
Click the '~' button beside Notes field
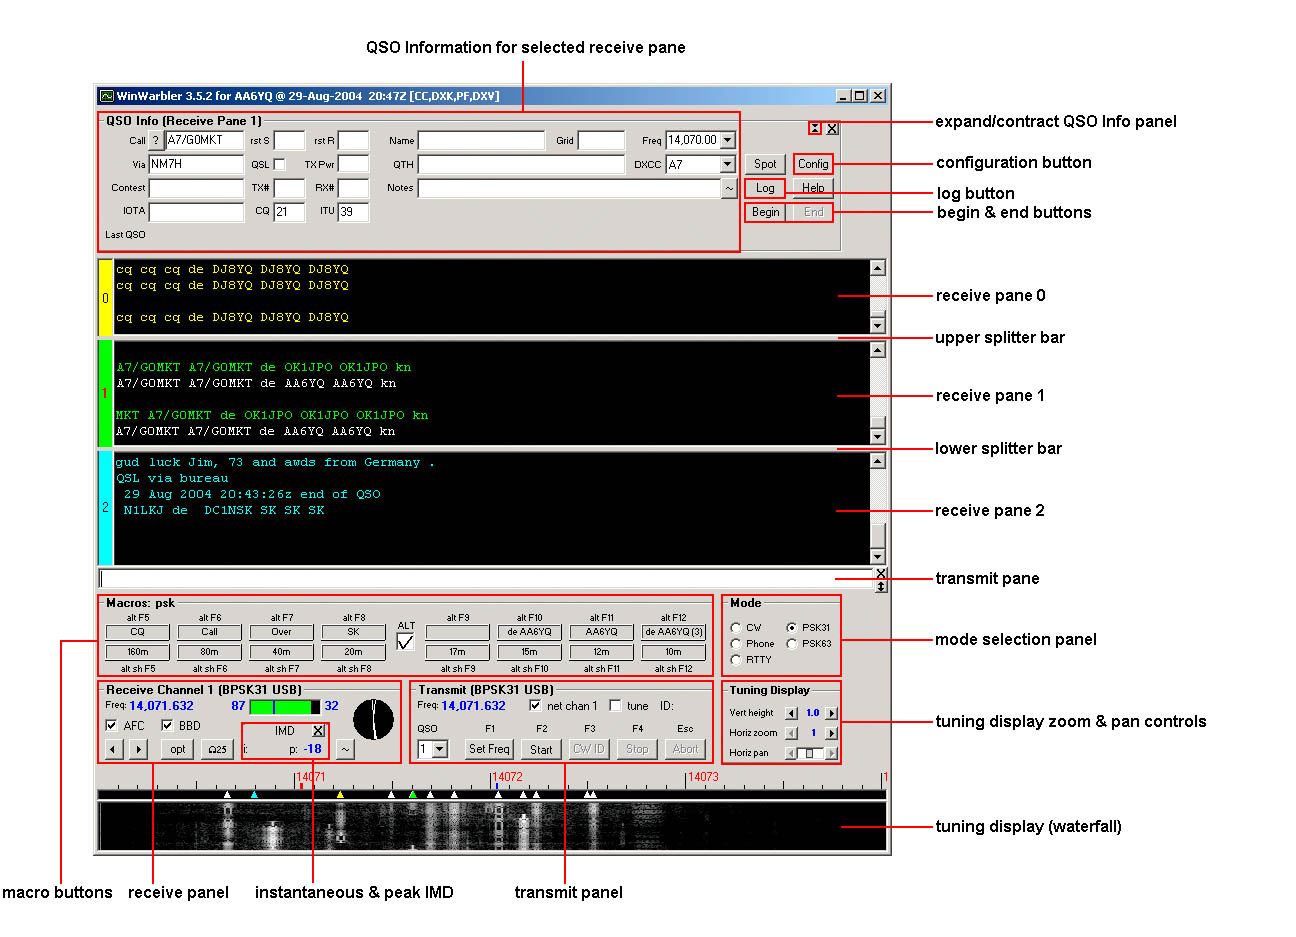click(x=729, y=188)
